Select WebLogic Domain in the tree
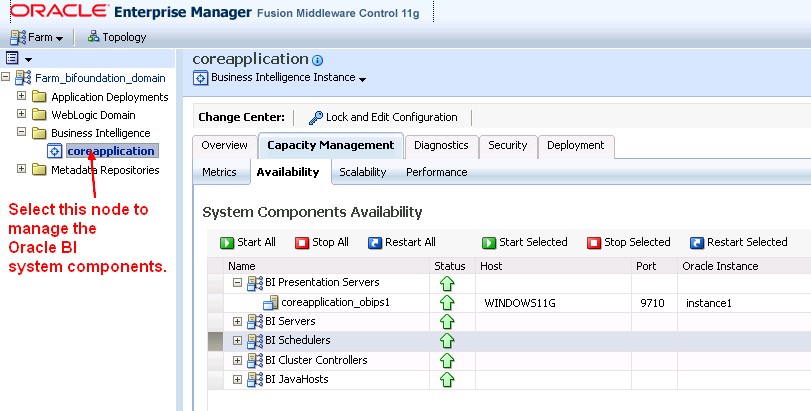The height and width of the screenshot is (411, 811). point(93,115)
